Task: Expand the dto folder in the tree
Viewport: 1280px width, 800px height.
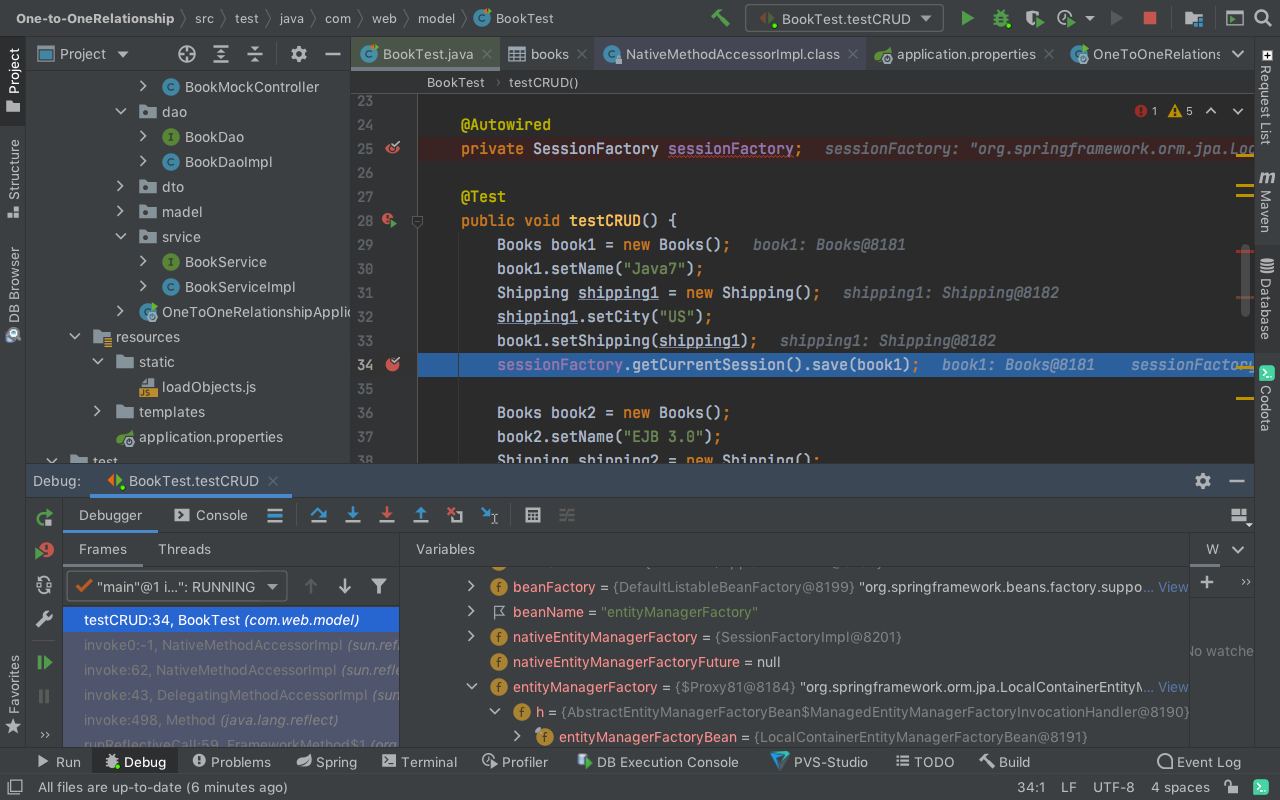Action: click(121, 187)
